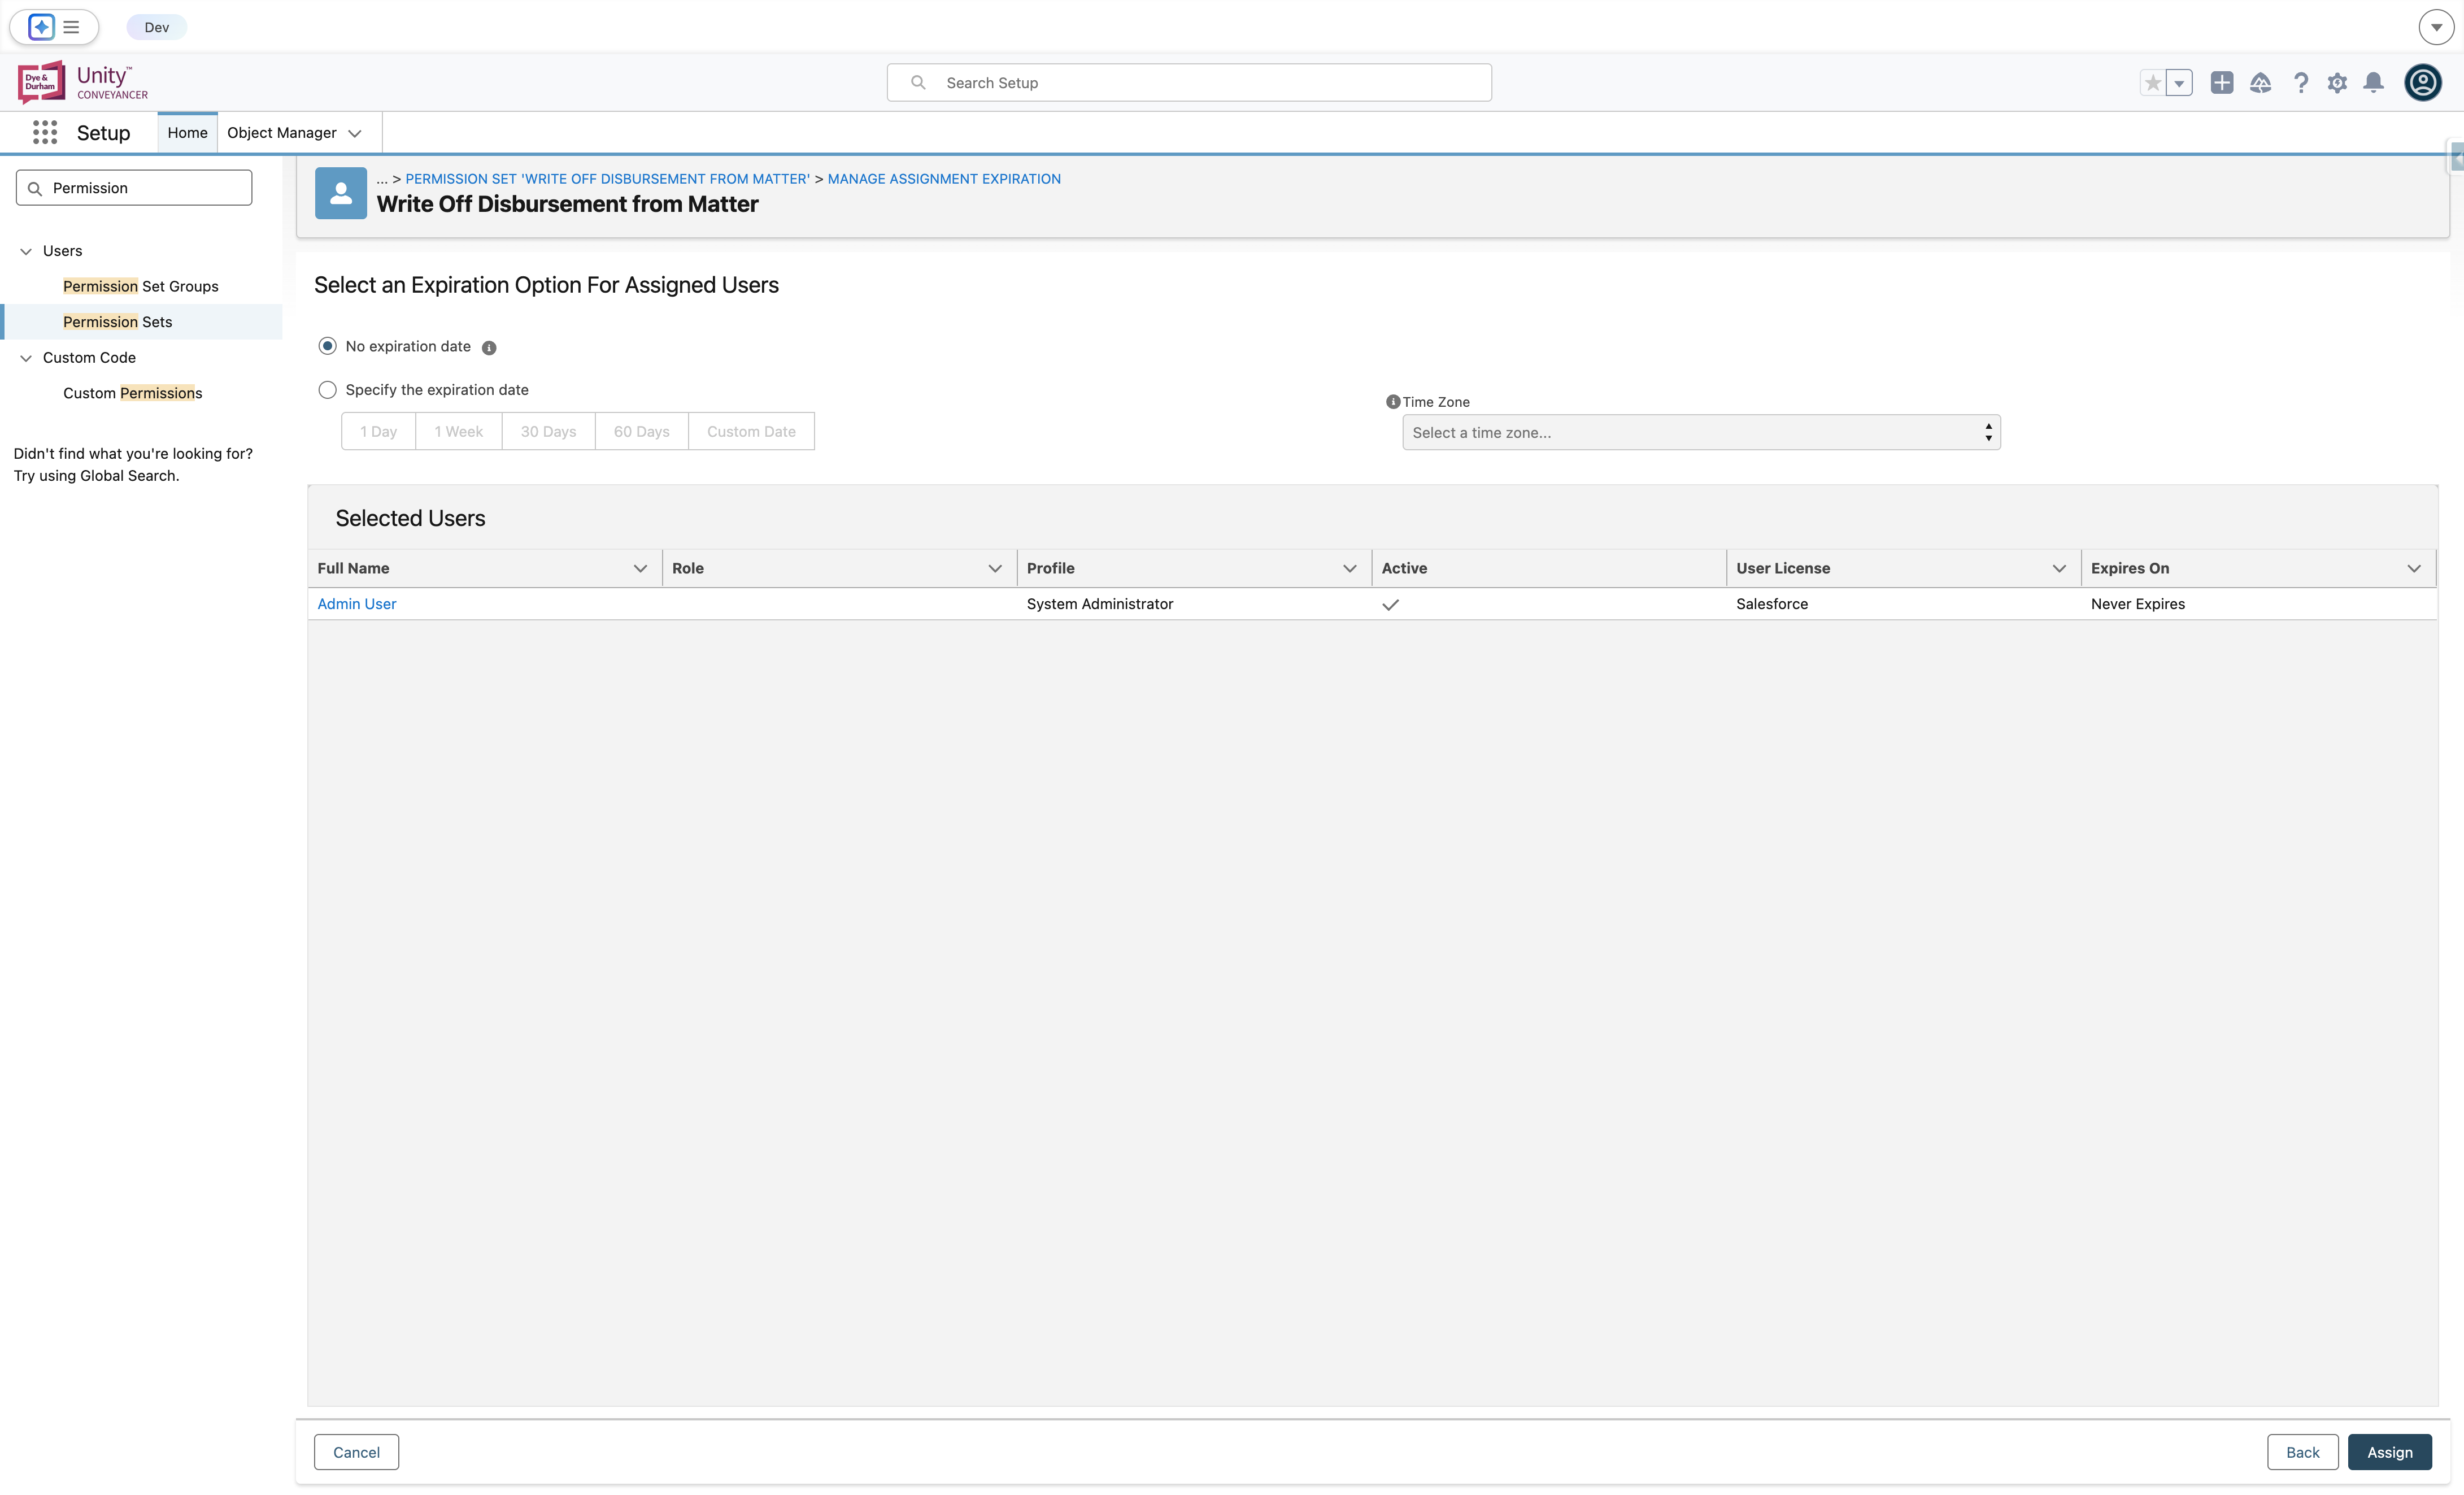
Task: Open Full Name column menu chevron
Action: (x=640, y=568)
